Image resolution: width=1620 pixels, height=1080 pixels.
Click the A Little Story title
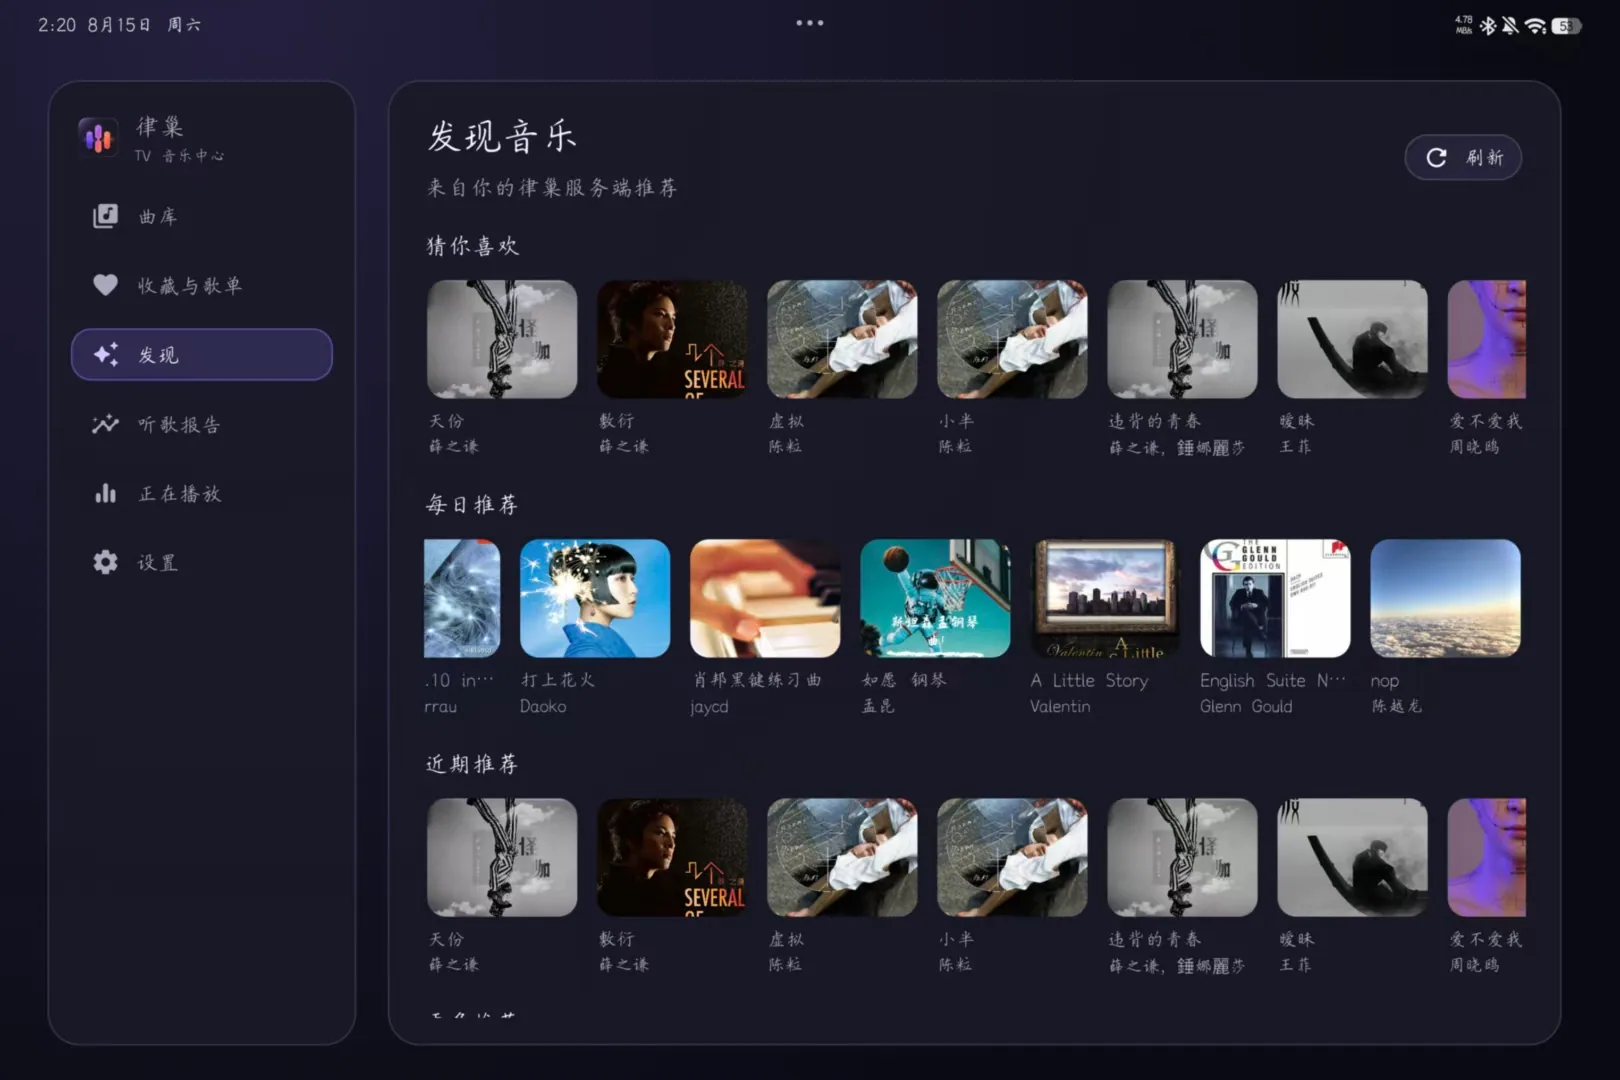1089,680
